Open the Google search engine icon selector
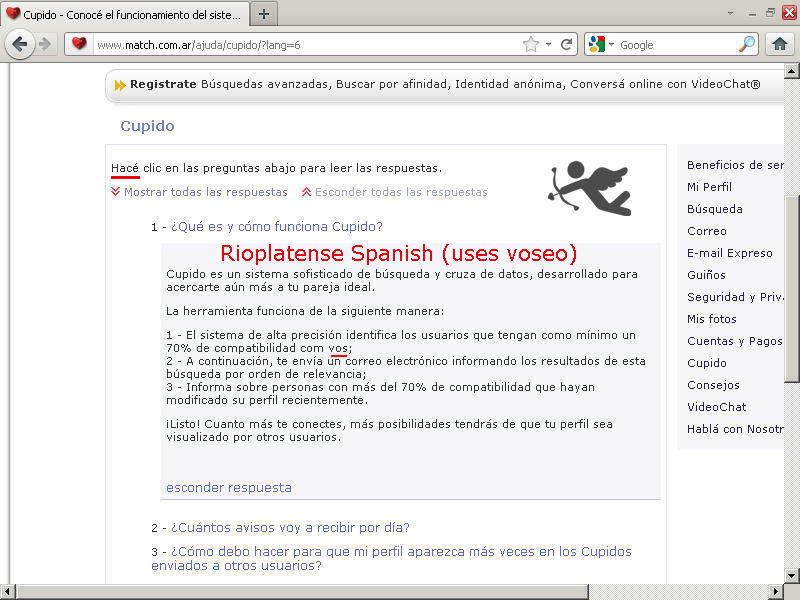The width and height of the screenshot is (800, 600). coord(601,44)
